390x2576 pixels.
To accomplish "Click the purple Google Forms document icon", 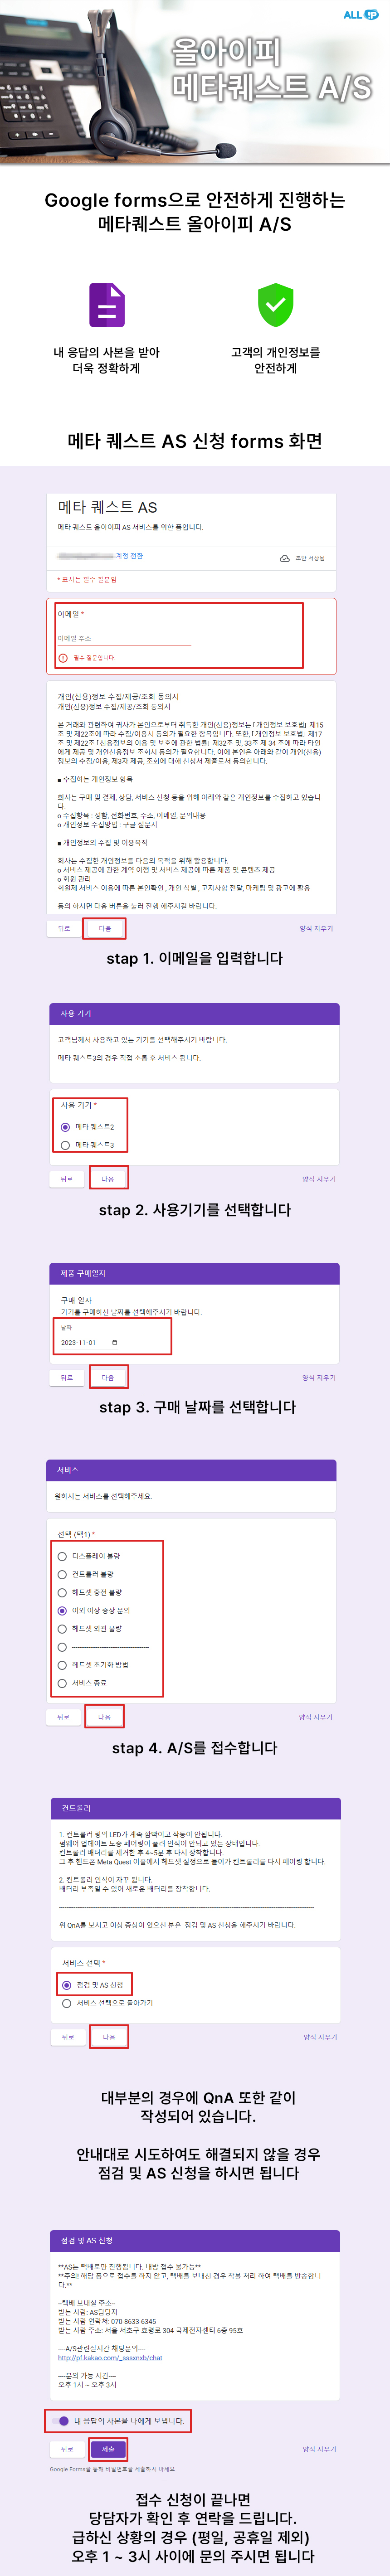I will (107, 305).
